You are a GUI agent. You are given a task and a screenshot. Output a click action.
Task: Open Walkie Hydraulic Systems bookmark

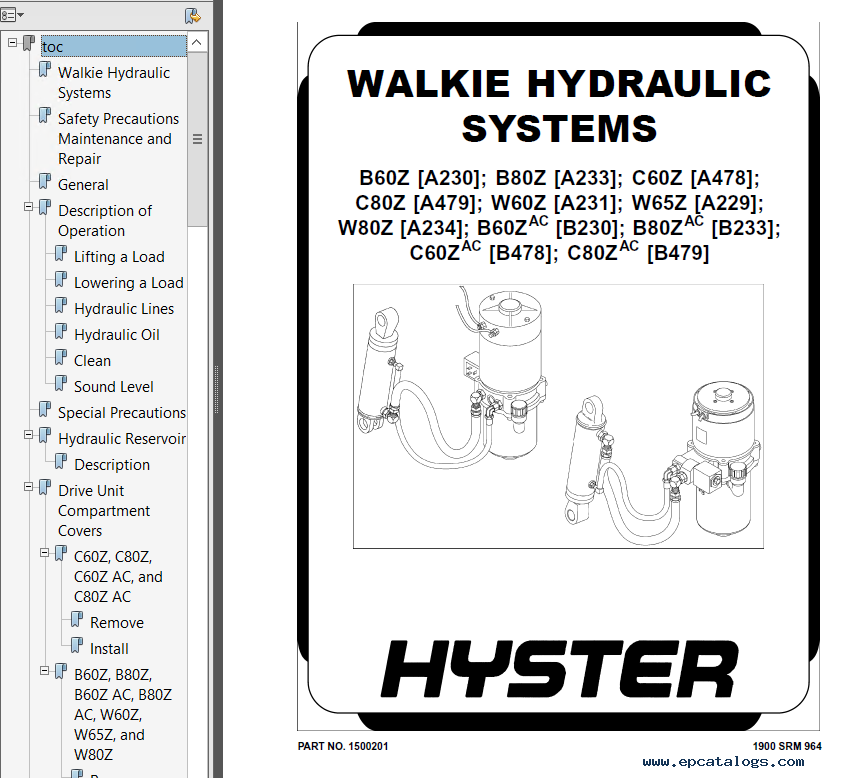click(x=114, y=83)
